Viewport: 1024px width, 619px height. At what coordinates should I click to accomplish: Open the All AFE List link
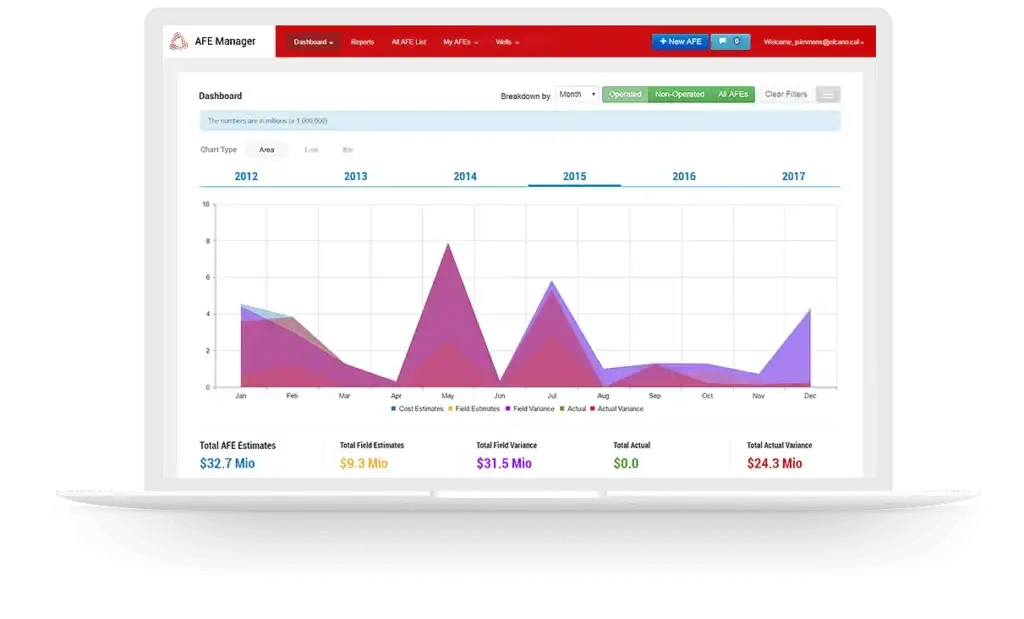[409, 42]
